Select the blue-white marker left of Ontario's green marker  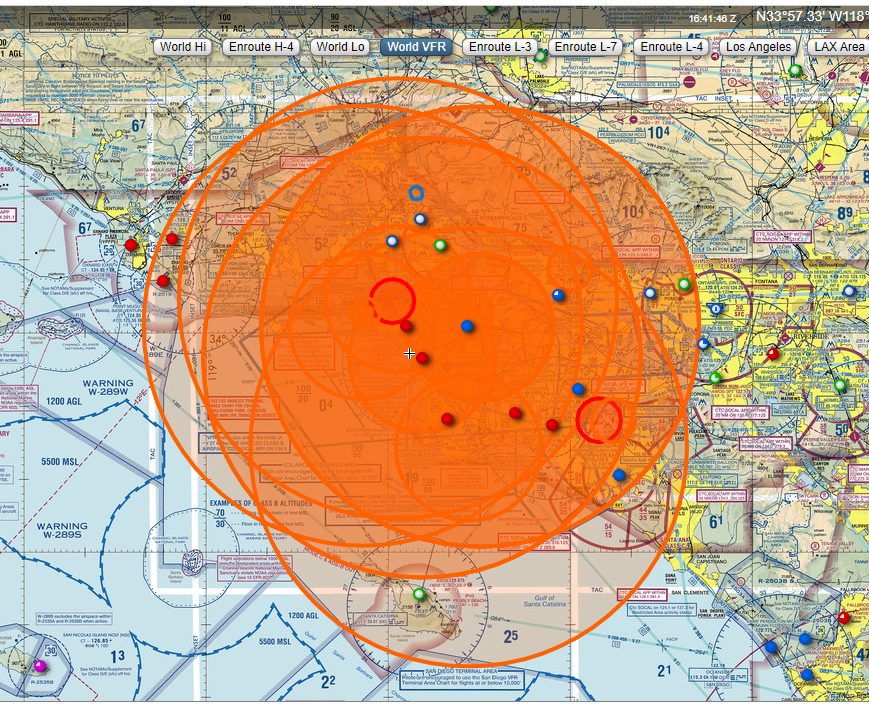coord(650,293)
